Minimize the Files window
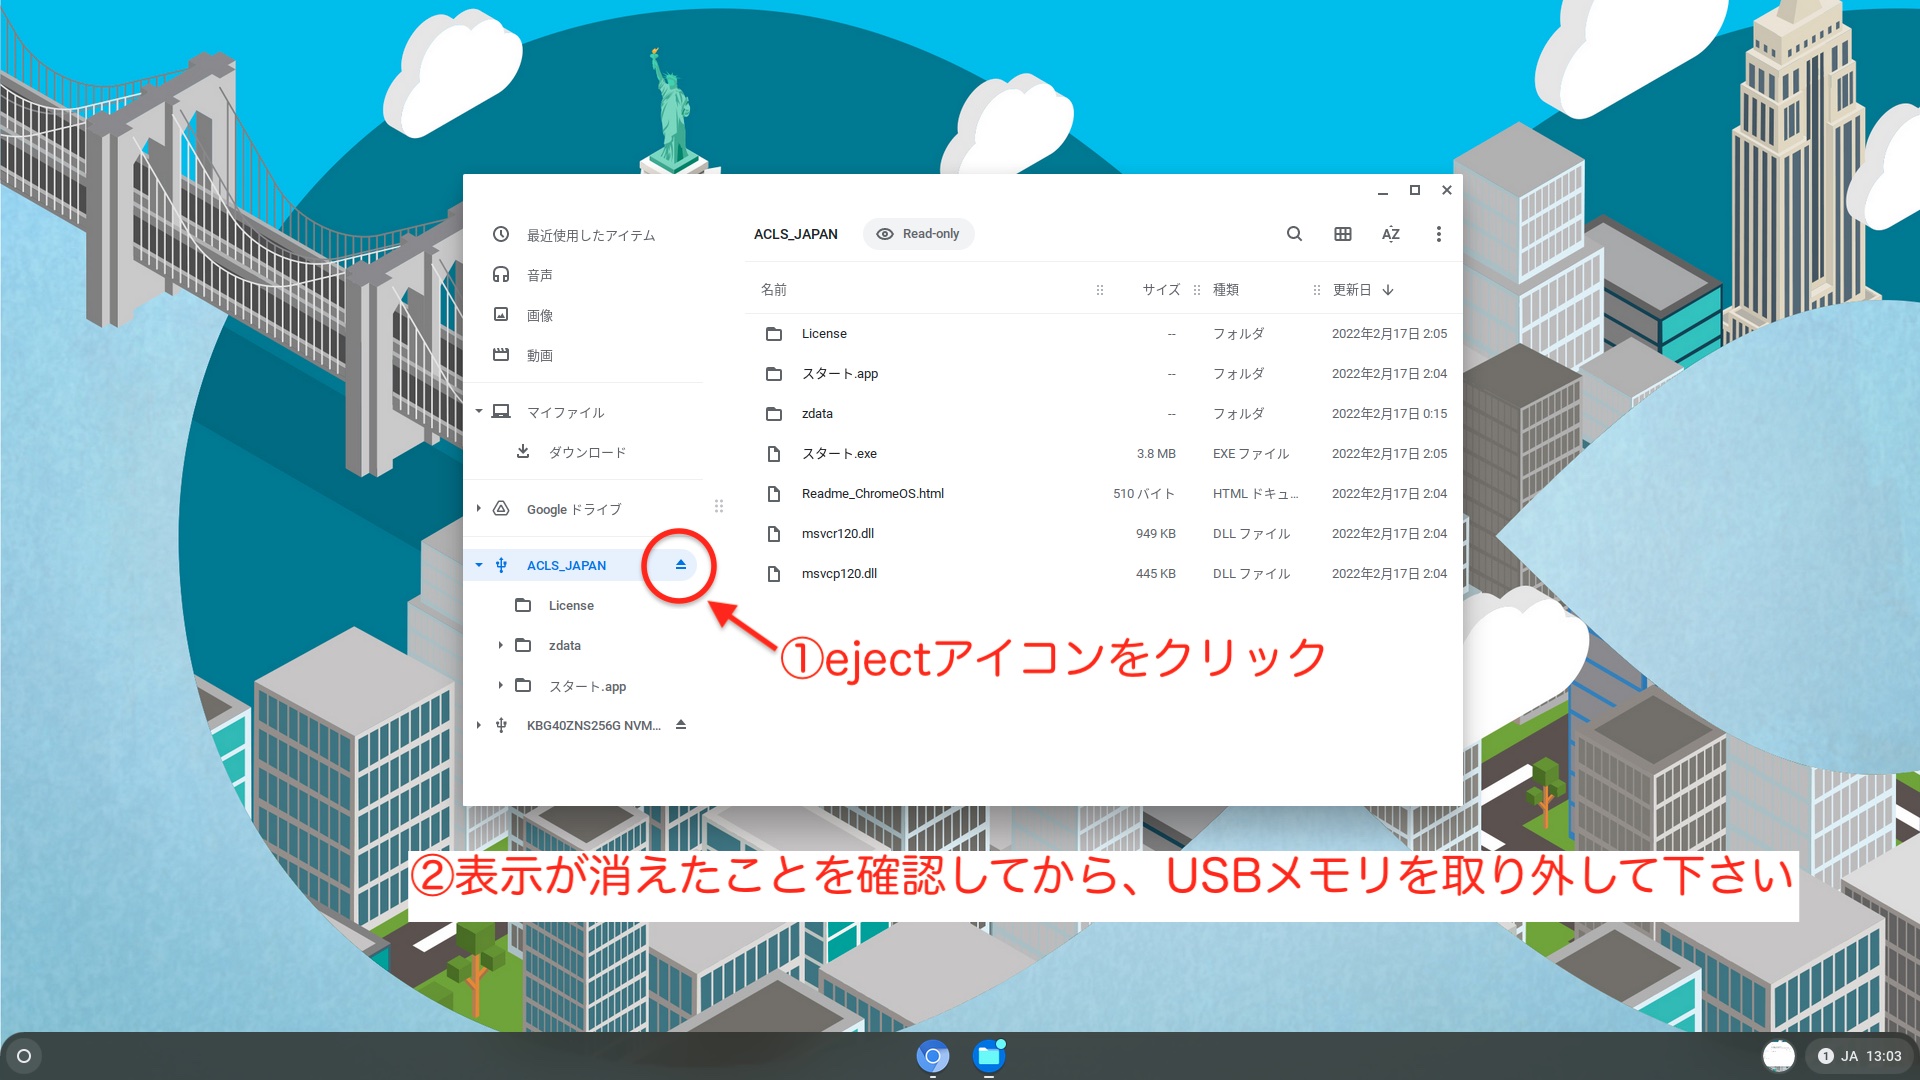The height and width of the screenshot is (1080, 1920). point(1382,190)
